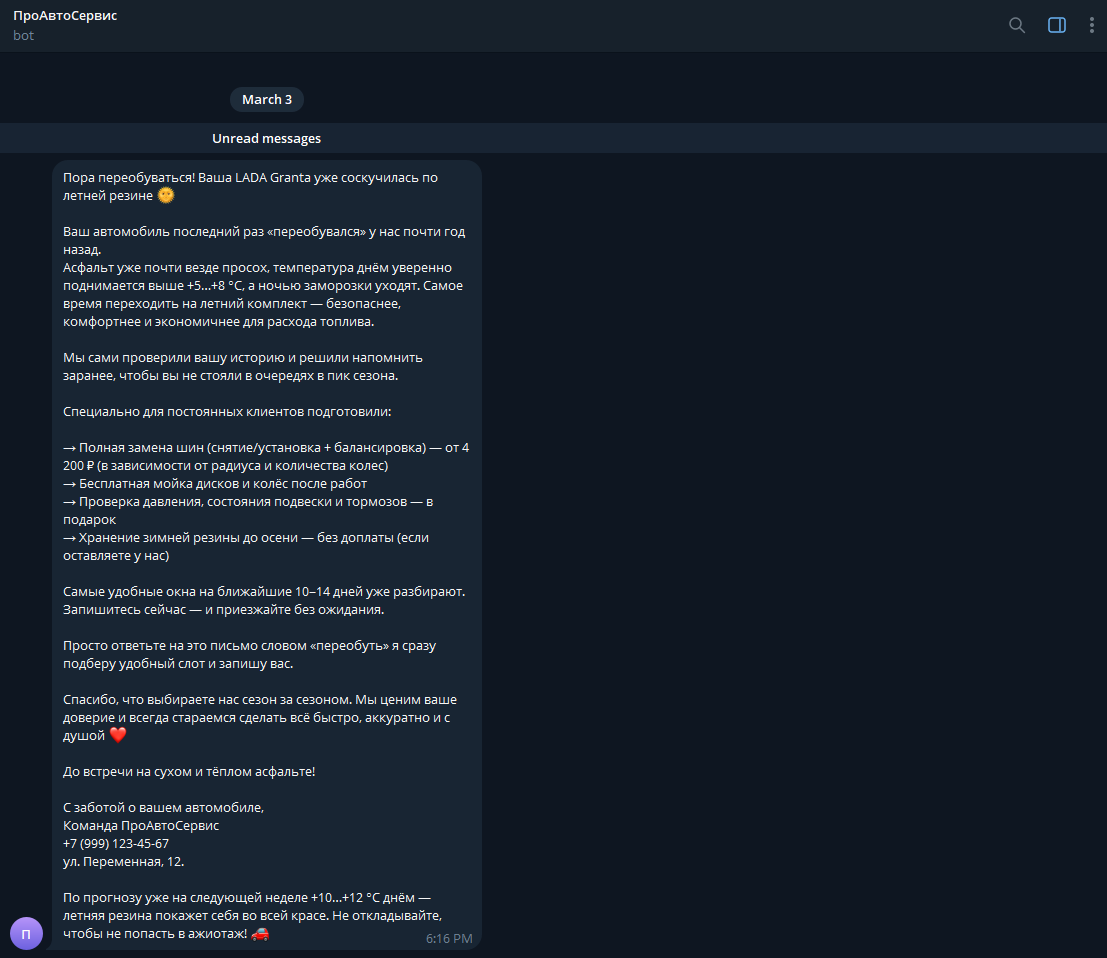Viewport: 1107px width, 958px height.
Task: Click the red car emoji at message end
Action: point(260,933)
